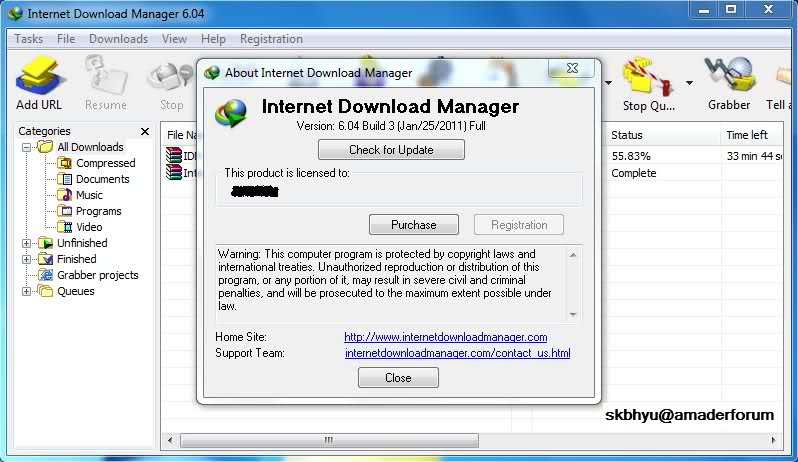The height and width of the screenshot is (462, 798).
Task: Click the Unfinished folder icon
Action: point(46,243)
